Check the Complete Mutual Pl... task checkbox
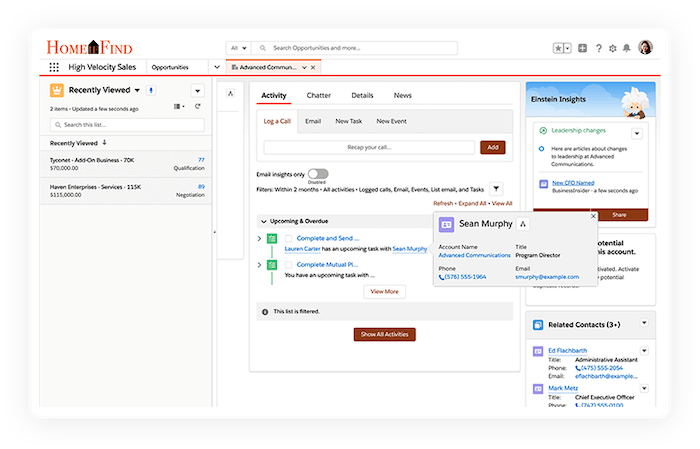Viewport: 700px width, 449px height. click(288, 264)
